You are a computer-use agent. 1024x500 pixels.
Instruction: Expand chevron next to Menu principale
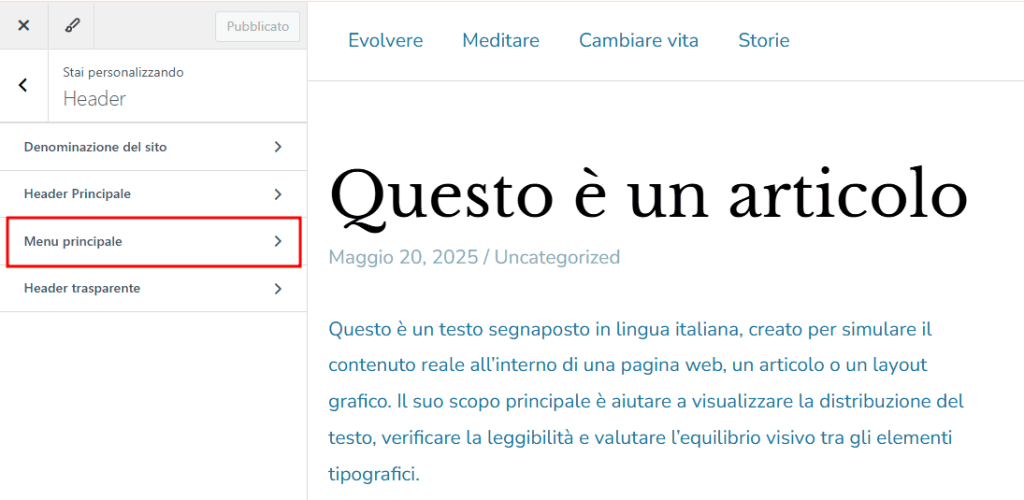coord(278,242)
